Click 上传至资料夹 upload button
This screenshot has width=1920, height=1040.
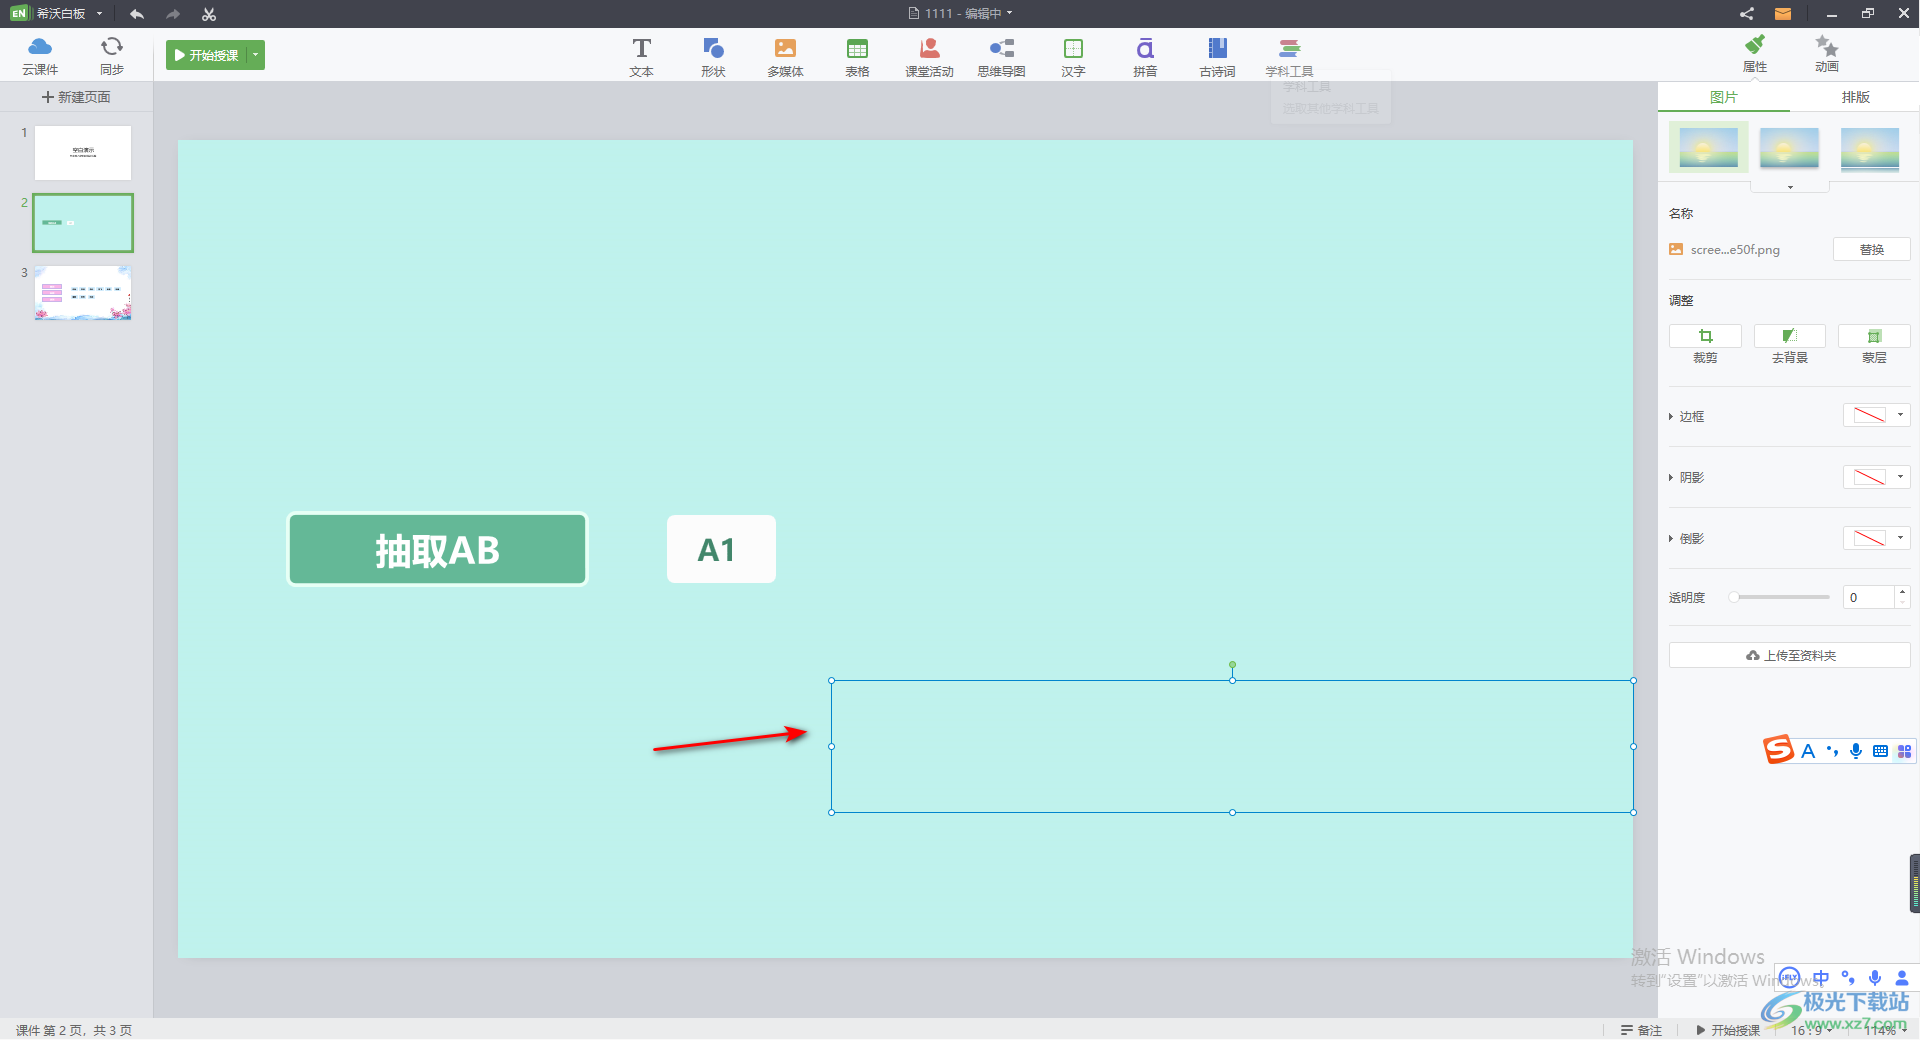[1790, 655]
